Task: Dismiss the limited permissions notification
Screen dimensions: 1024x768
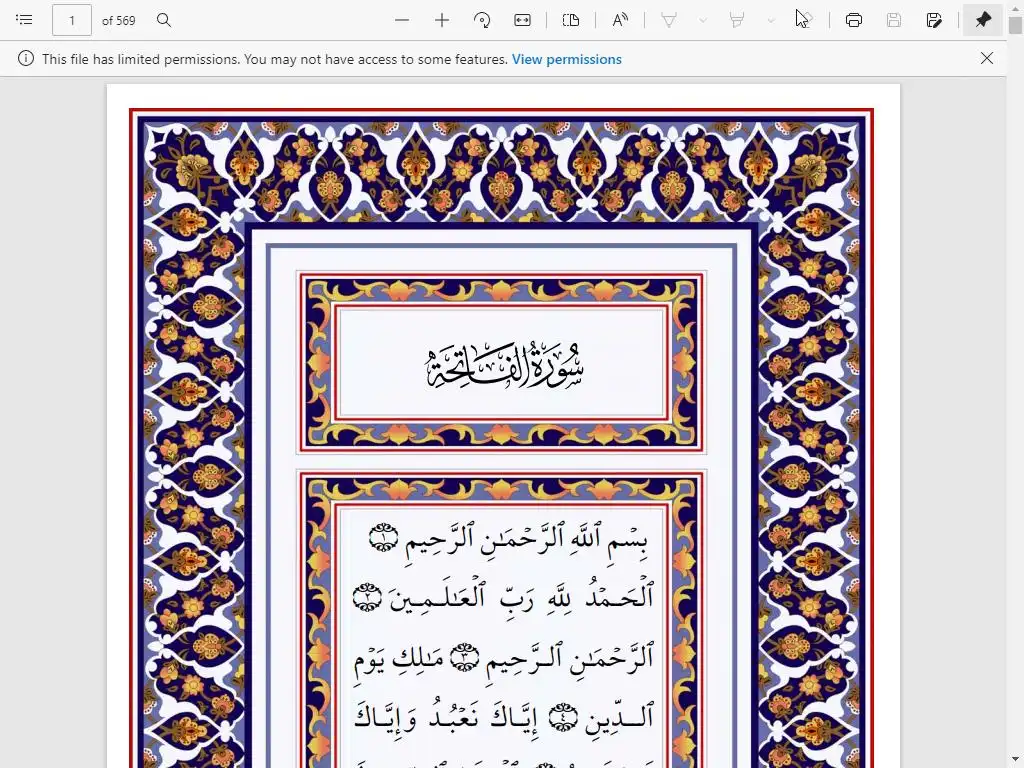Action: pos(987,58)
